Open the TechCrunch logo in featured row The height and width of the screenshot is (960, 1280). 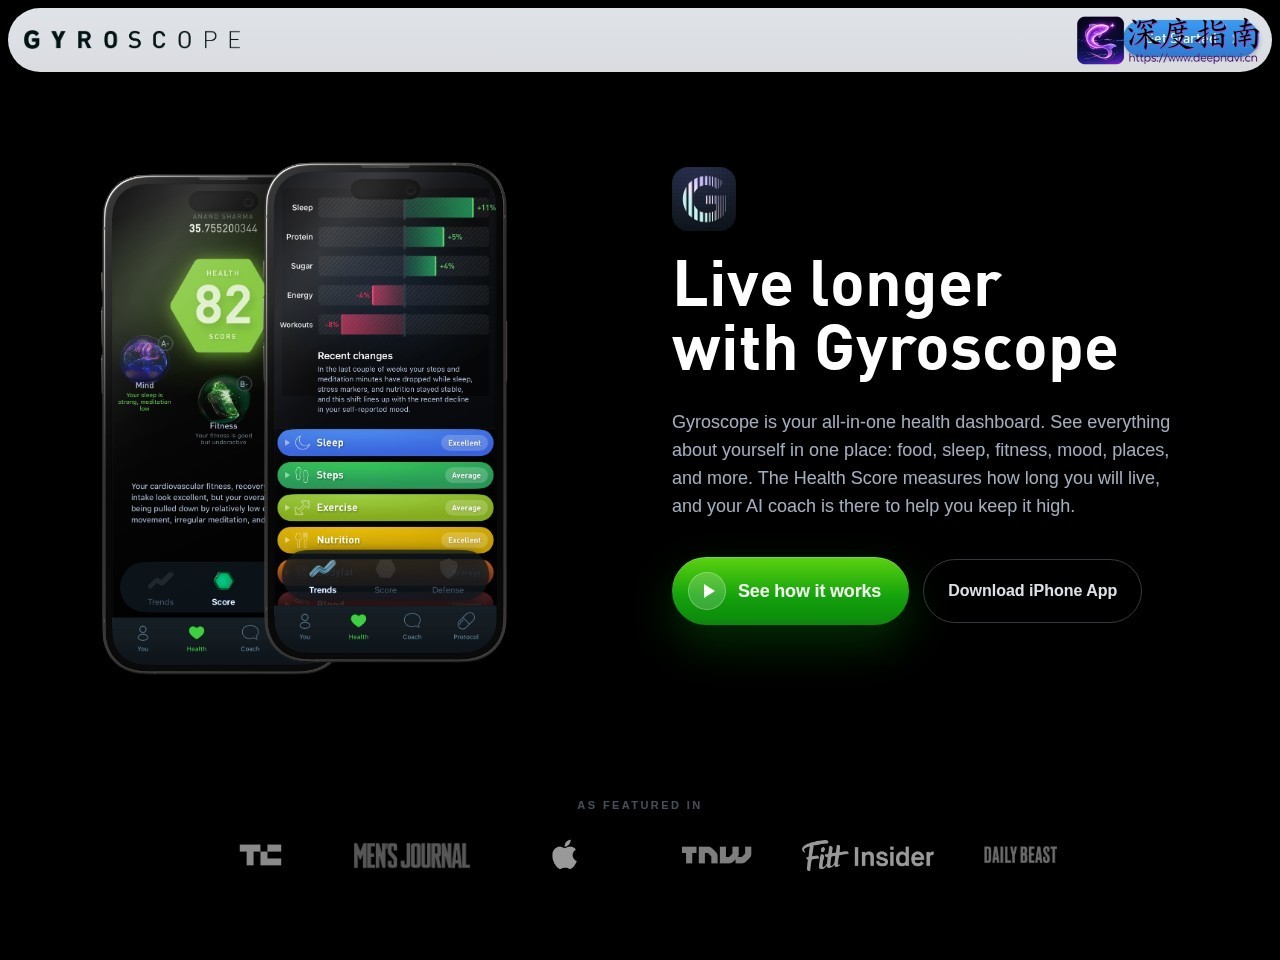point(261,855)
